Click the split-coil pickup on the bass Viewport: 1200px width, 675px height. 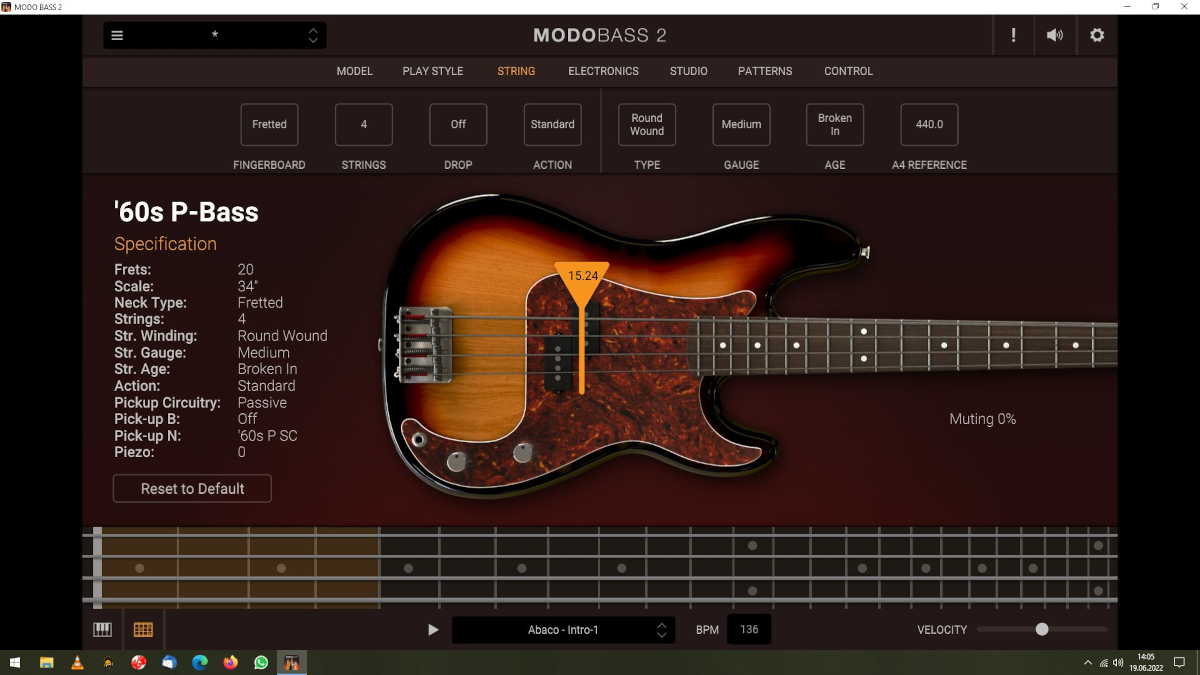(x=571, y=347)
